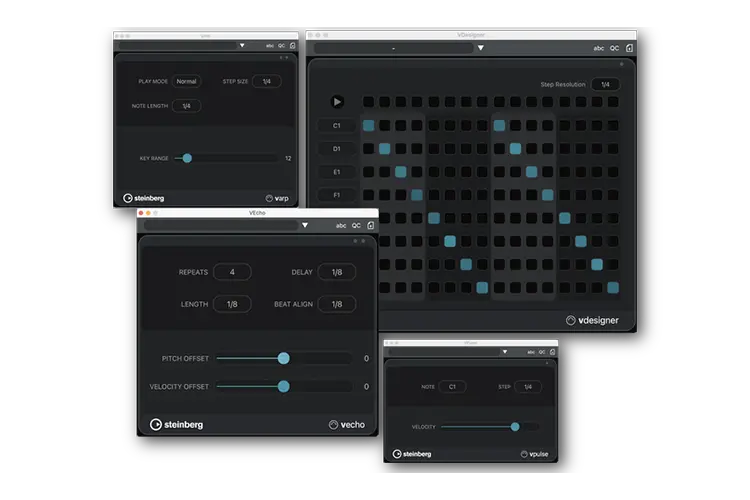Toggle the twelfth step in F1 row
The height and width of the screenshot is (500, 750).
tap(548, 195)
